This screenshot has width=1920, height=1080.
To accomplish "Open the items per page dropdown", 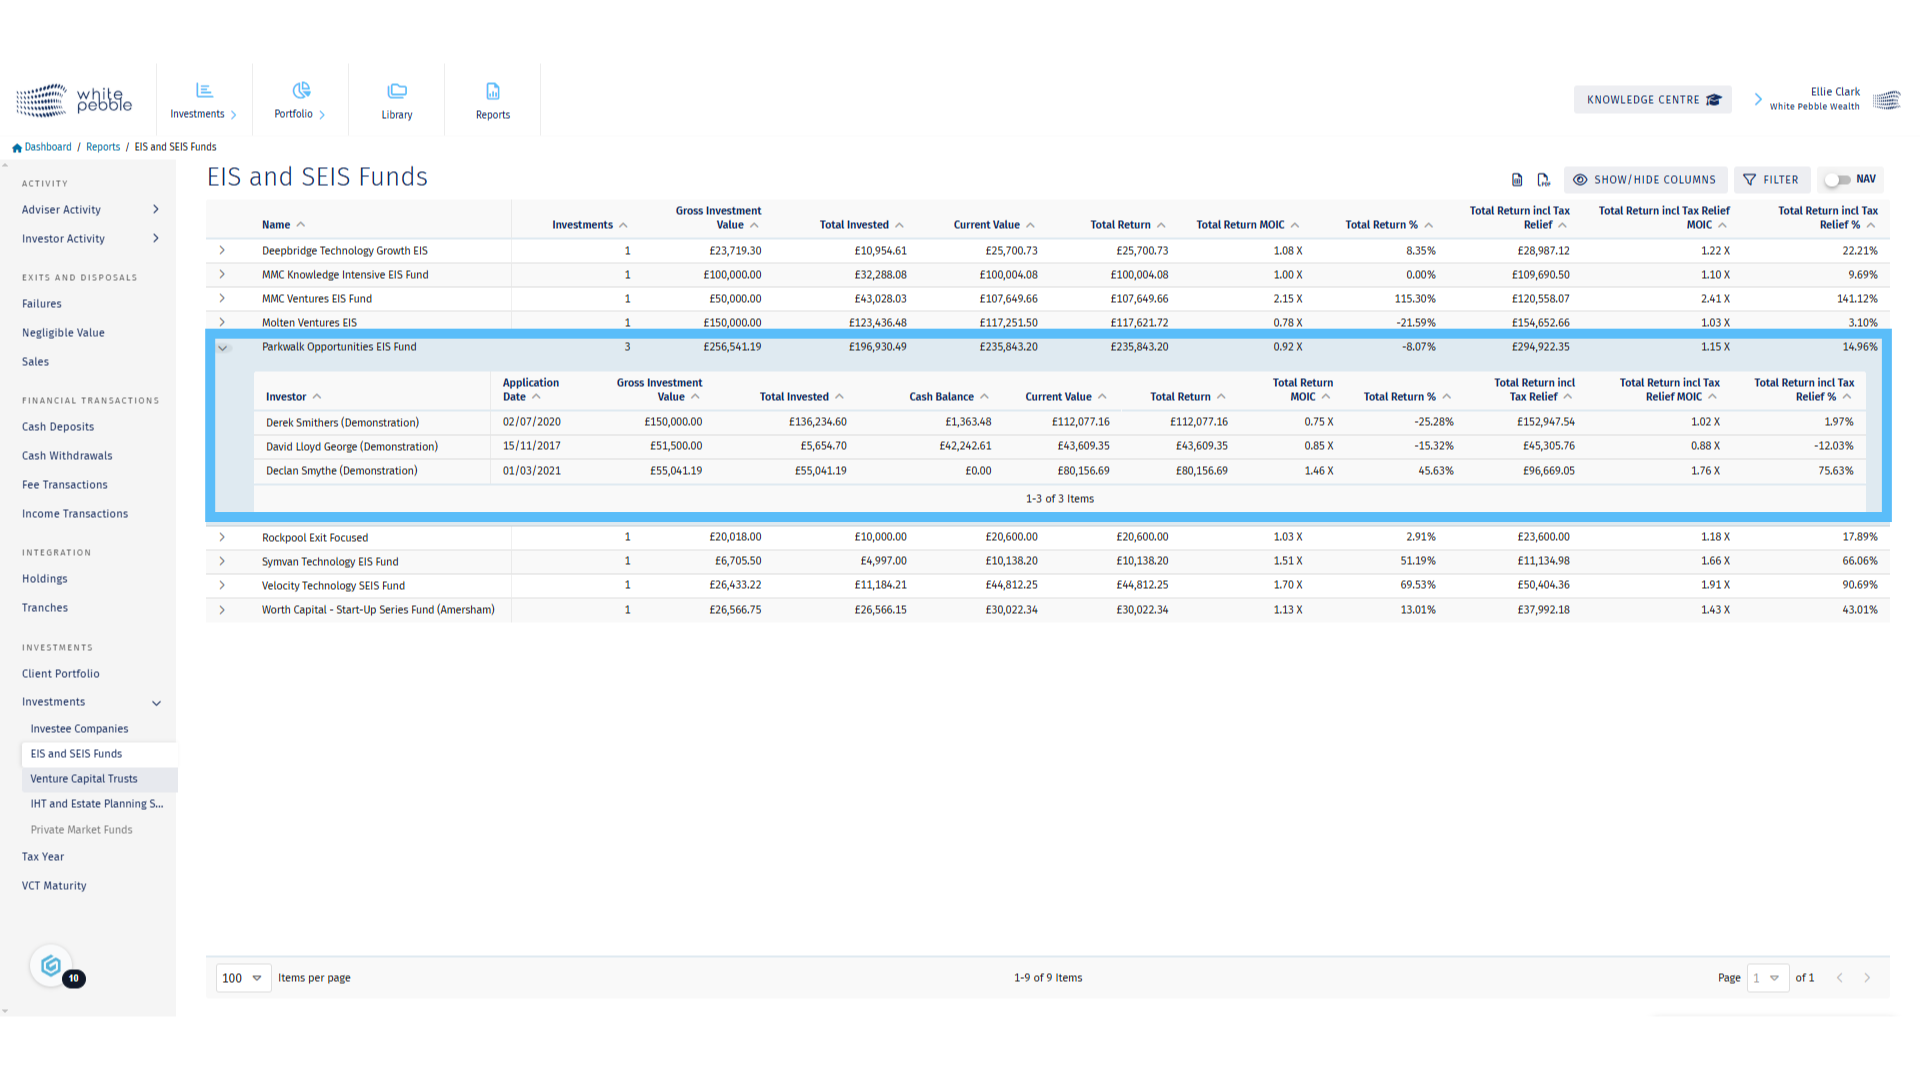I will click(x=243, y=978).
